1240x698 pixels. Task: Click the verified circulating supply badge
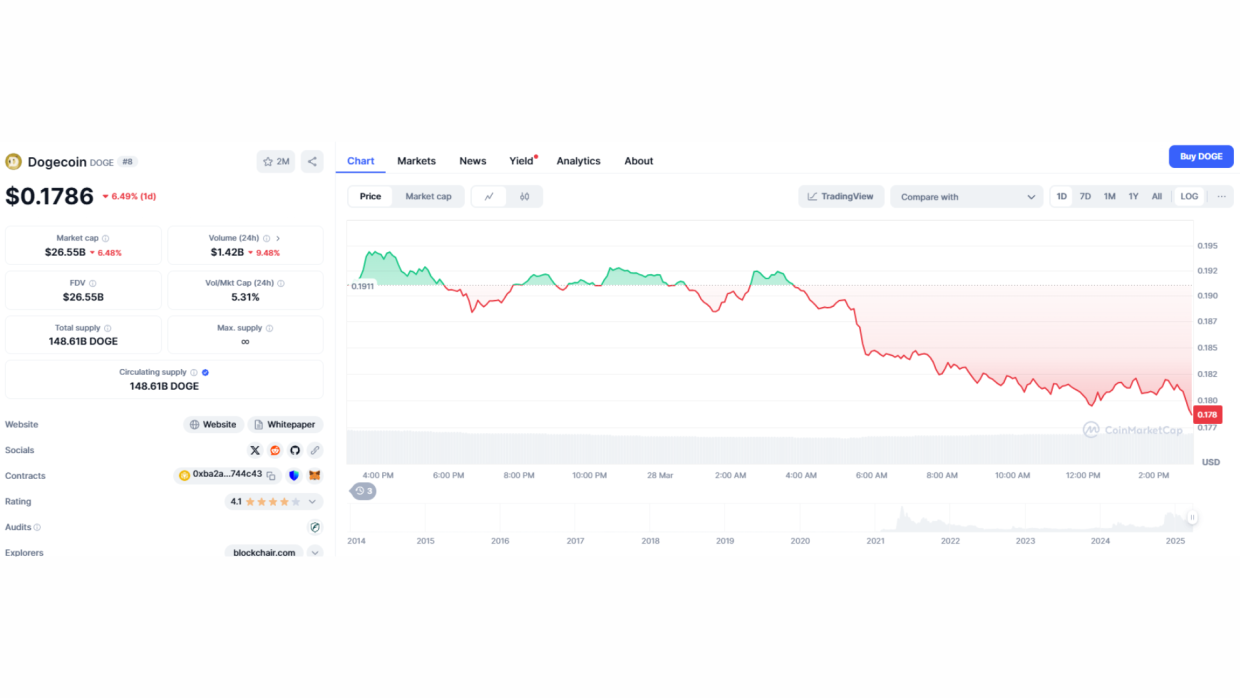[x=205, y=372]
